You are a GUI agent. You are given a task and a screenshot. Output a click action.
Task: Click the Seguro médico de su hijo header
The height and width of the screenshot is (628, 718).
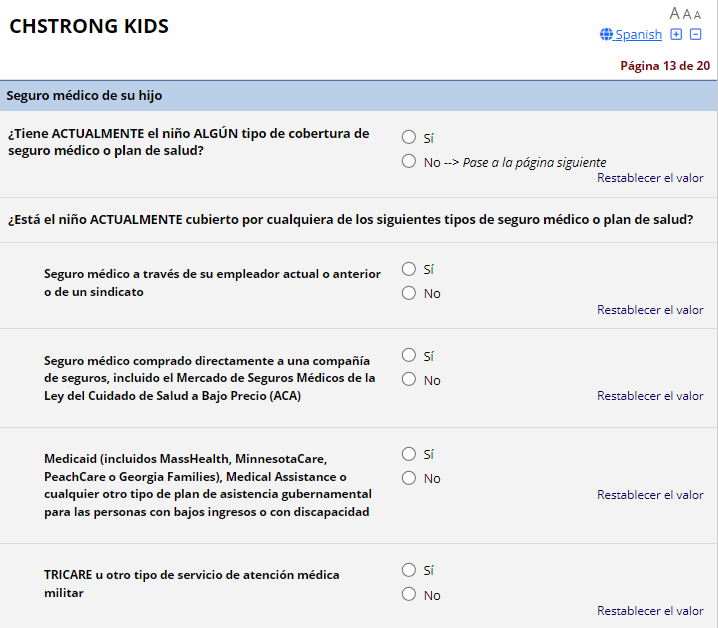84,96
